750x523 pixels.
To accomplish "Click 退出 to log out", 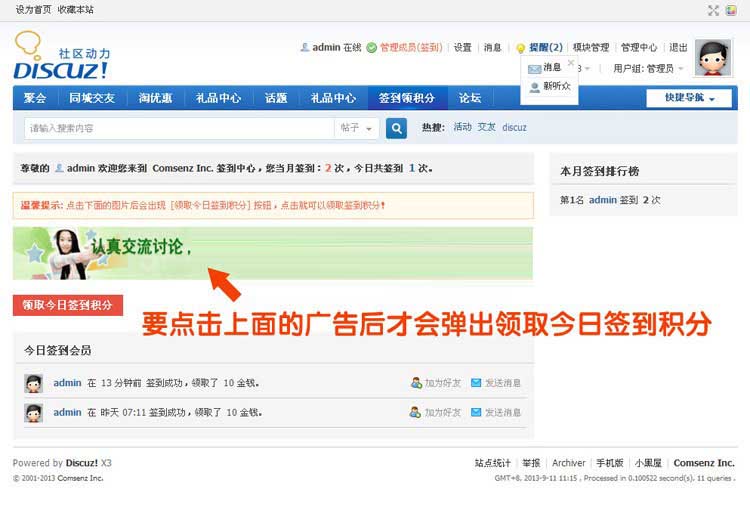I will (678, 48).
